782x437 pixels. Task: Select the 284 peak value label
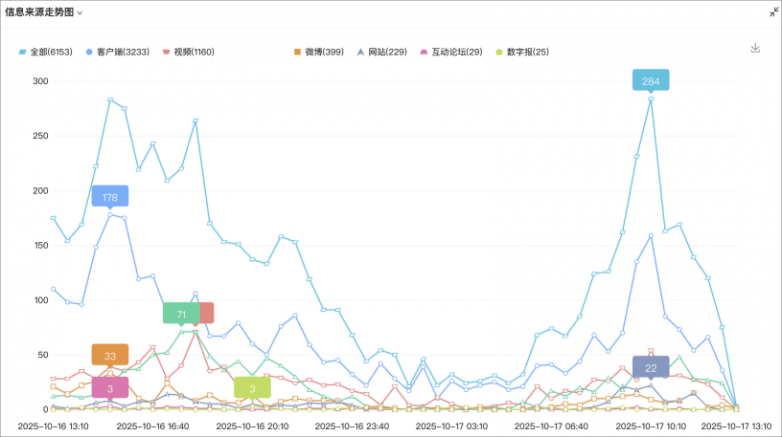pos(650,80)
